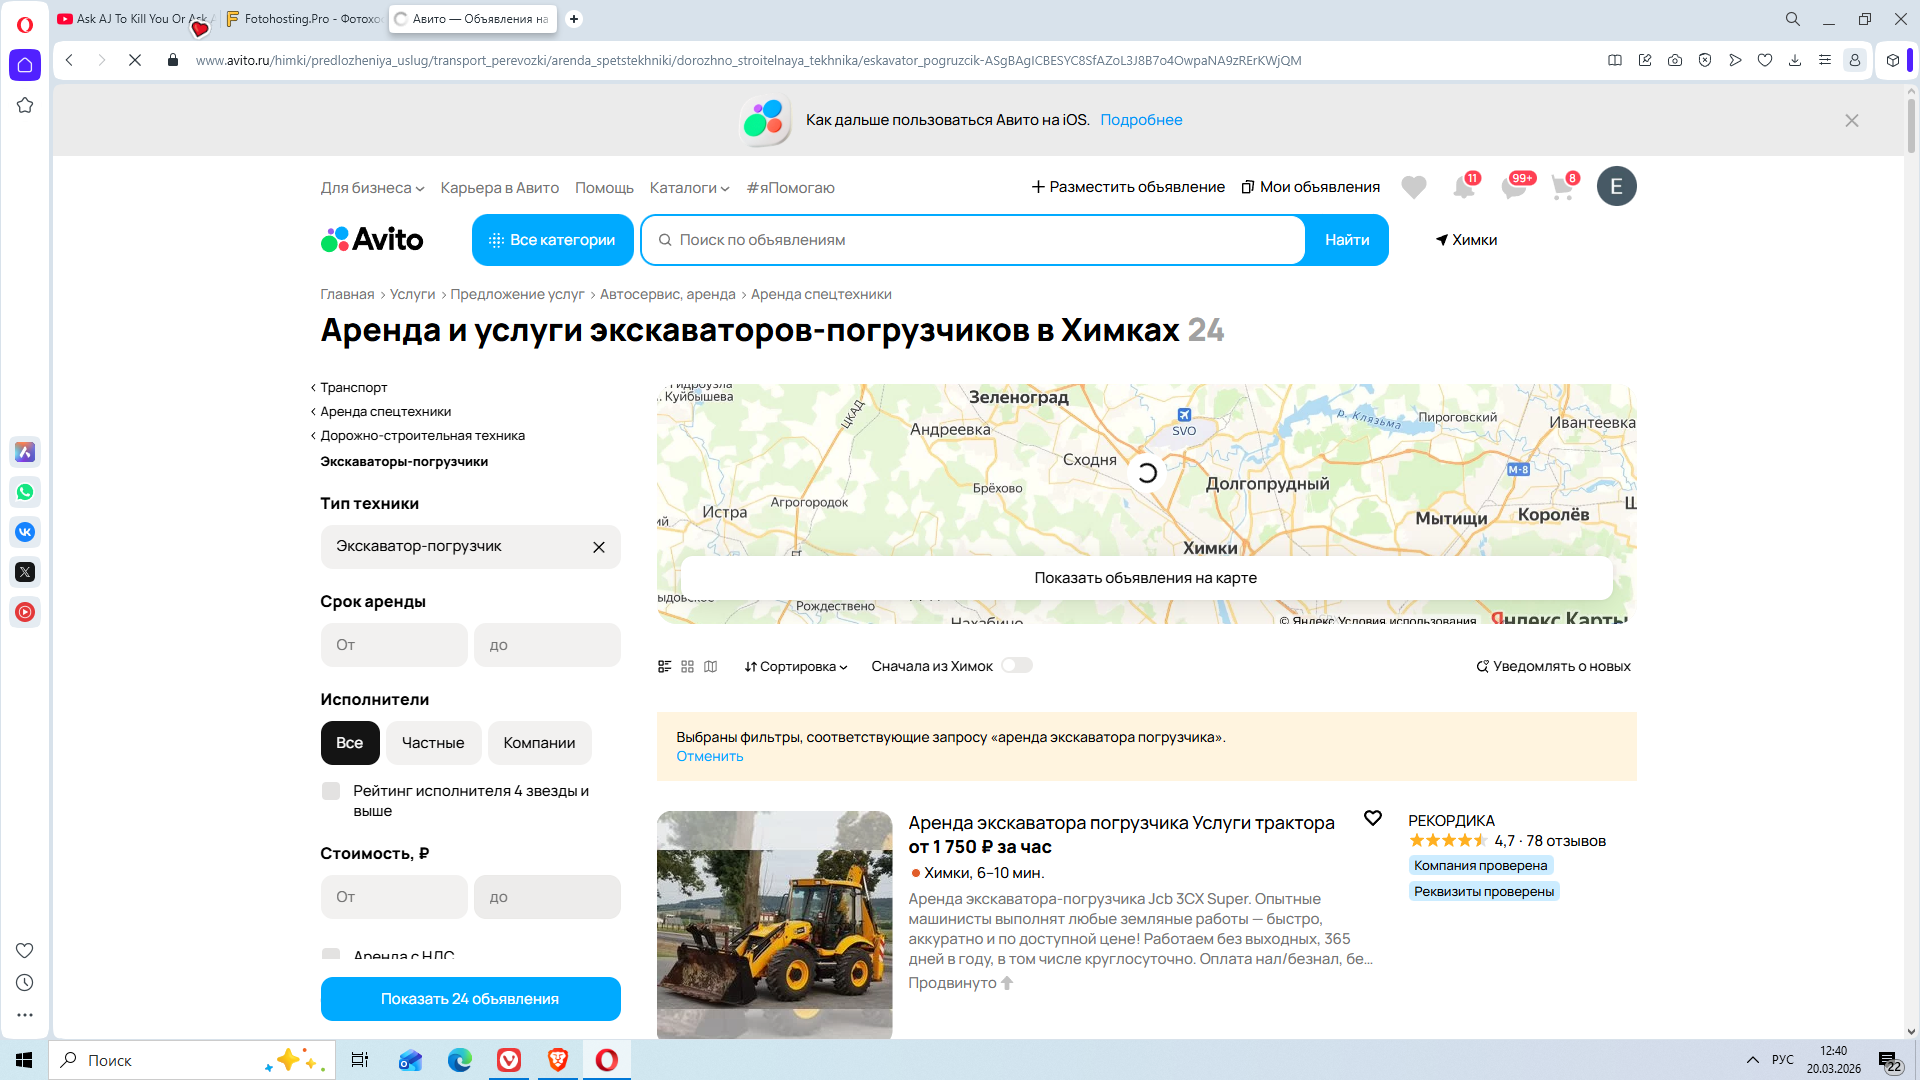This screenshot has height=1080, width=1920.
Task: Expand the 'Сортировка' dropdown
Action: [x=796, y=666]
